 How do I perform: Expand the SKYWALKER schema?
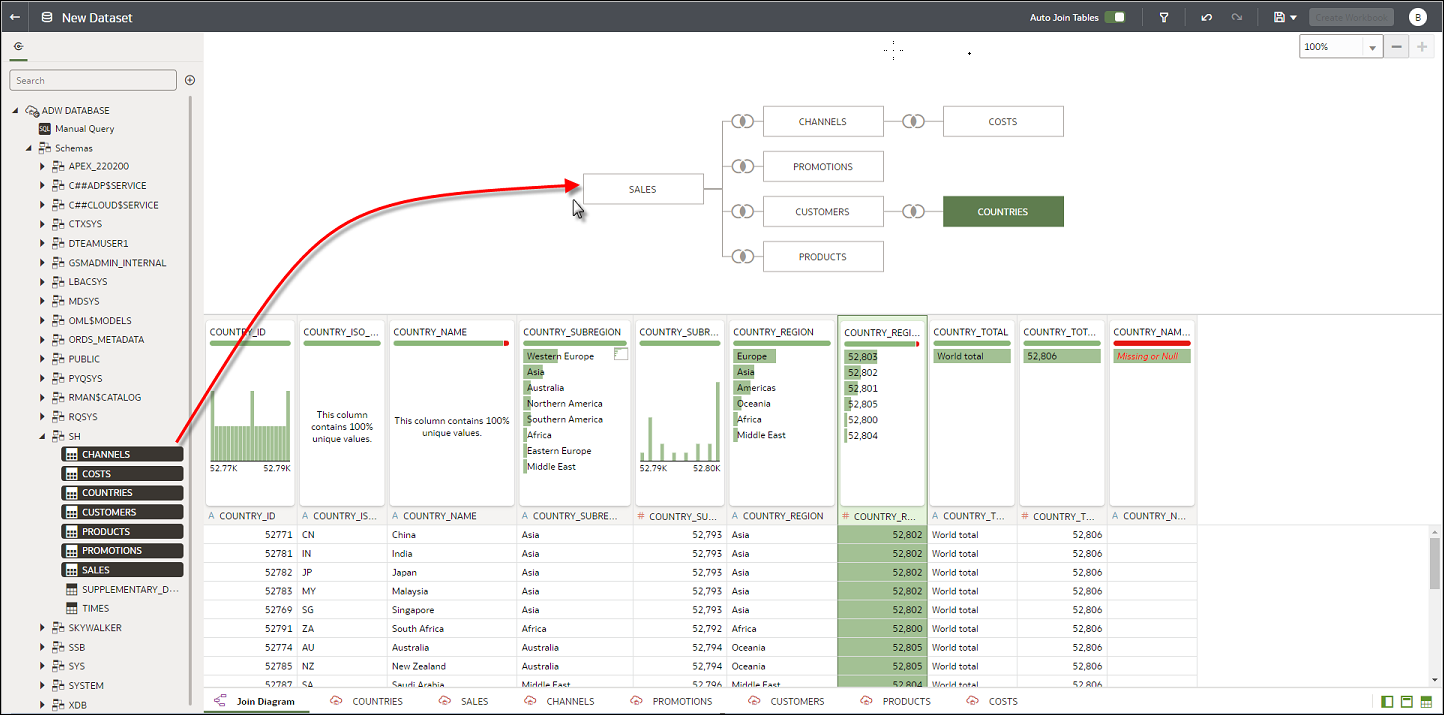(41, 627)
